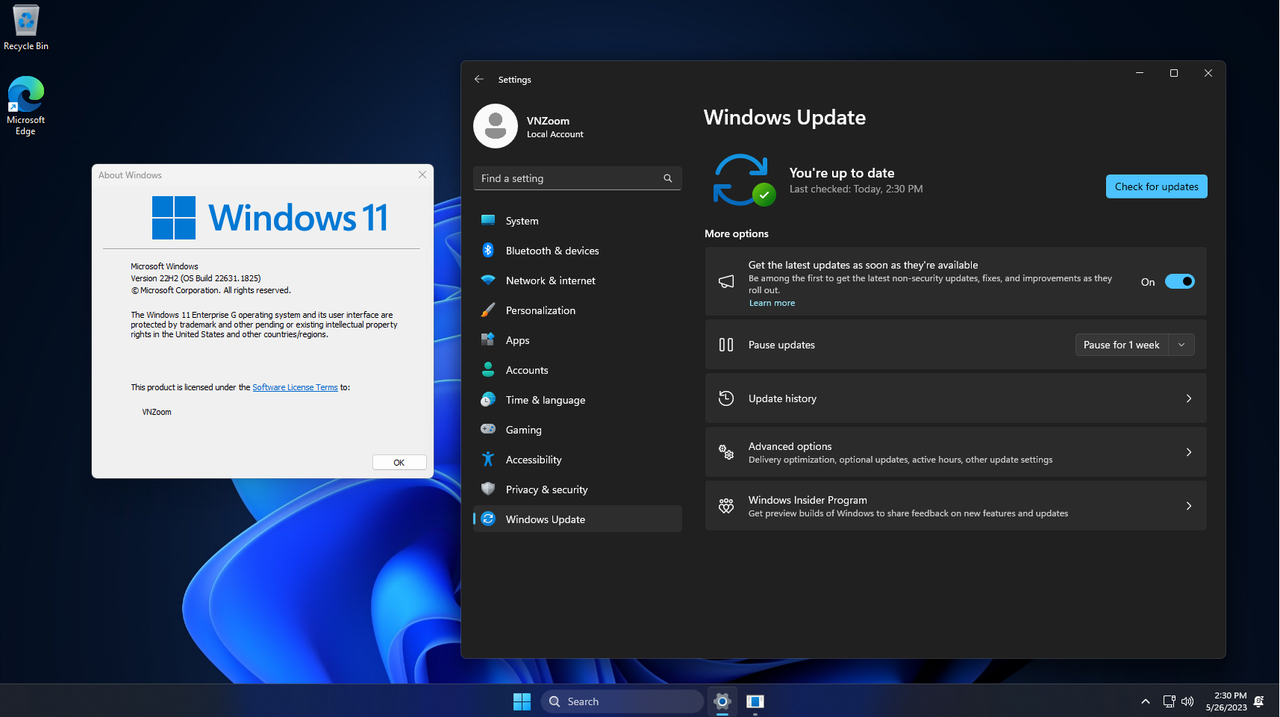This screenshot has height=717, width=1280.
Task: Click the Accounts person icon
Action: click(x=488, y=370)
